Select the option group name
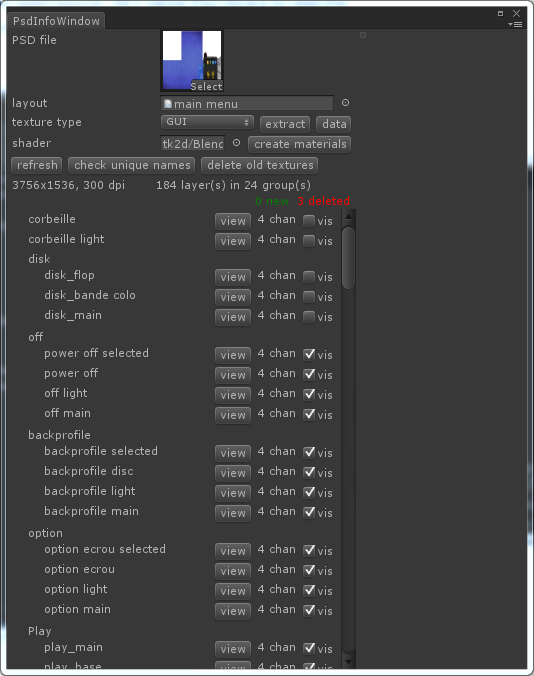The width and height of the screenshot is (534, 676). coord(45,533)
